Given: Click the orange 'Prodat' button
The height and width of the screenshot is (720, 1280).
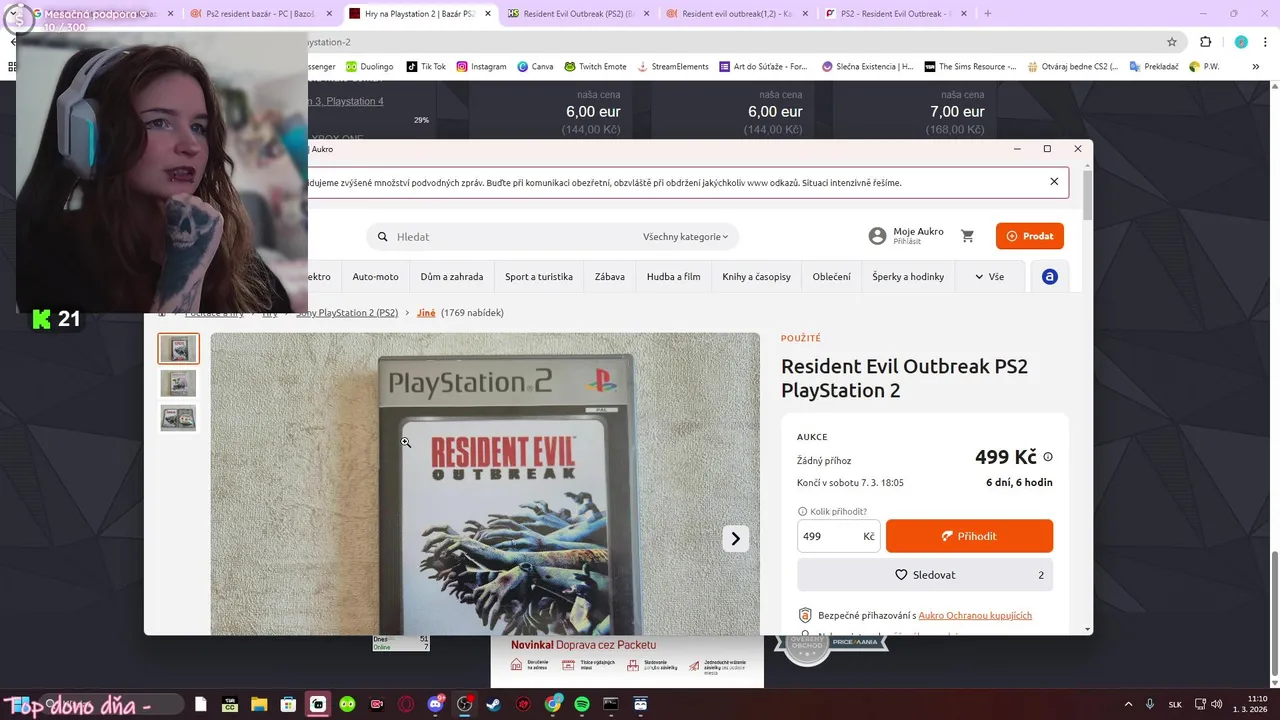Looking at the screenshot, I should pos(1030,236).
